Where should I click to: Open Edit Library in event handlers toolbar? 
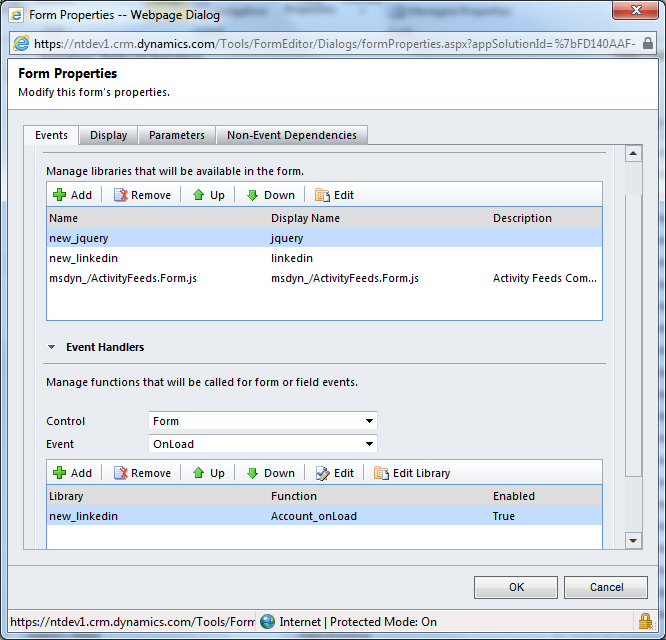point(412,473)
